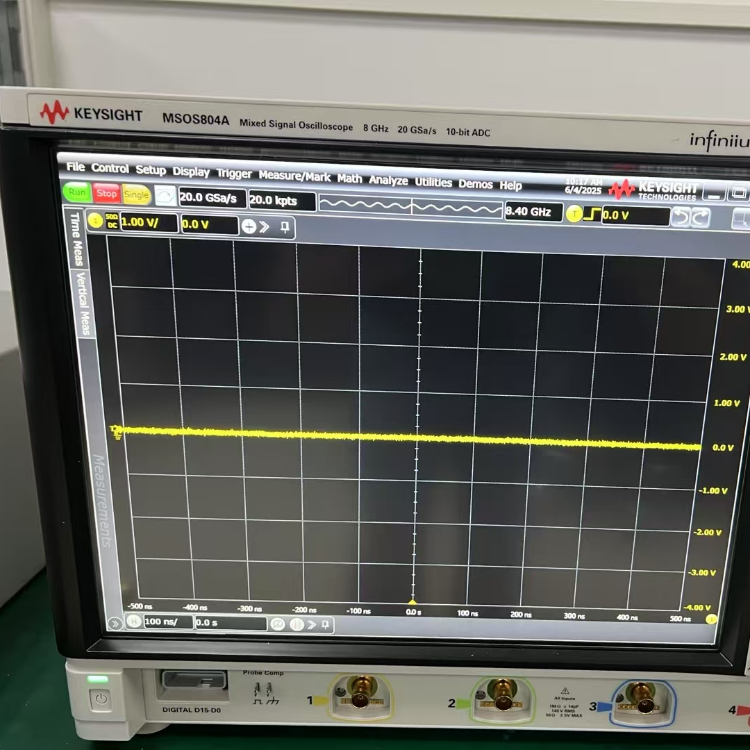Screen dimensions: 750x750
Task: Click the 20.0 kpts memory depth field
Action: pyautogui.click(x=282, y=201)
